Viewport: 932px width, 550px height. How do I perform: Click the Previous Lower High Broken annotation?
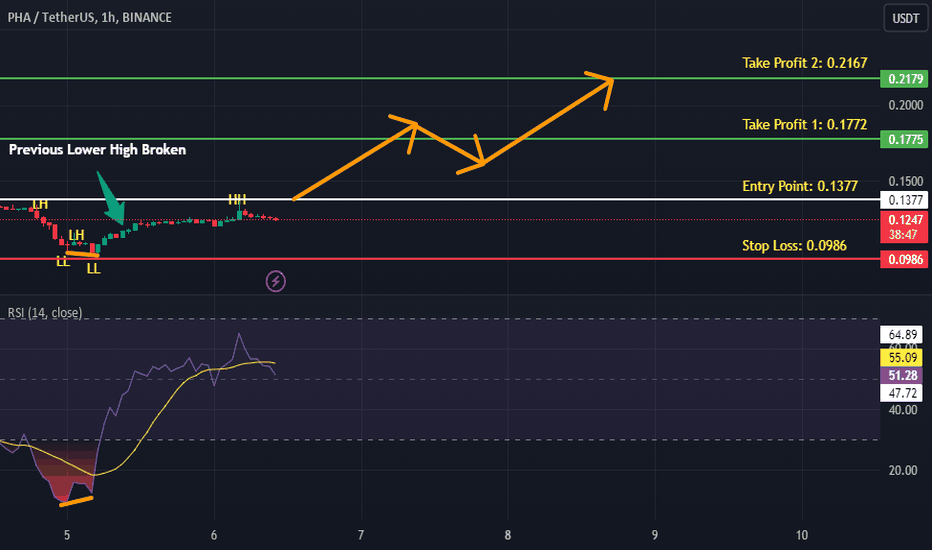coord(97,150)
